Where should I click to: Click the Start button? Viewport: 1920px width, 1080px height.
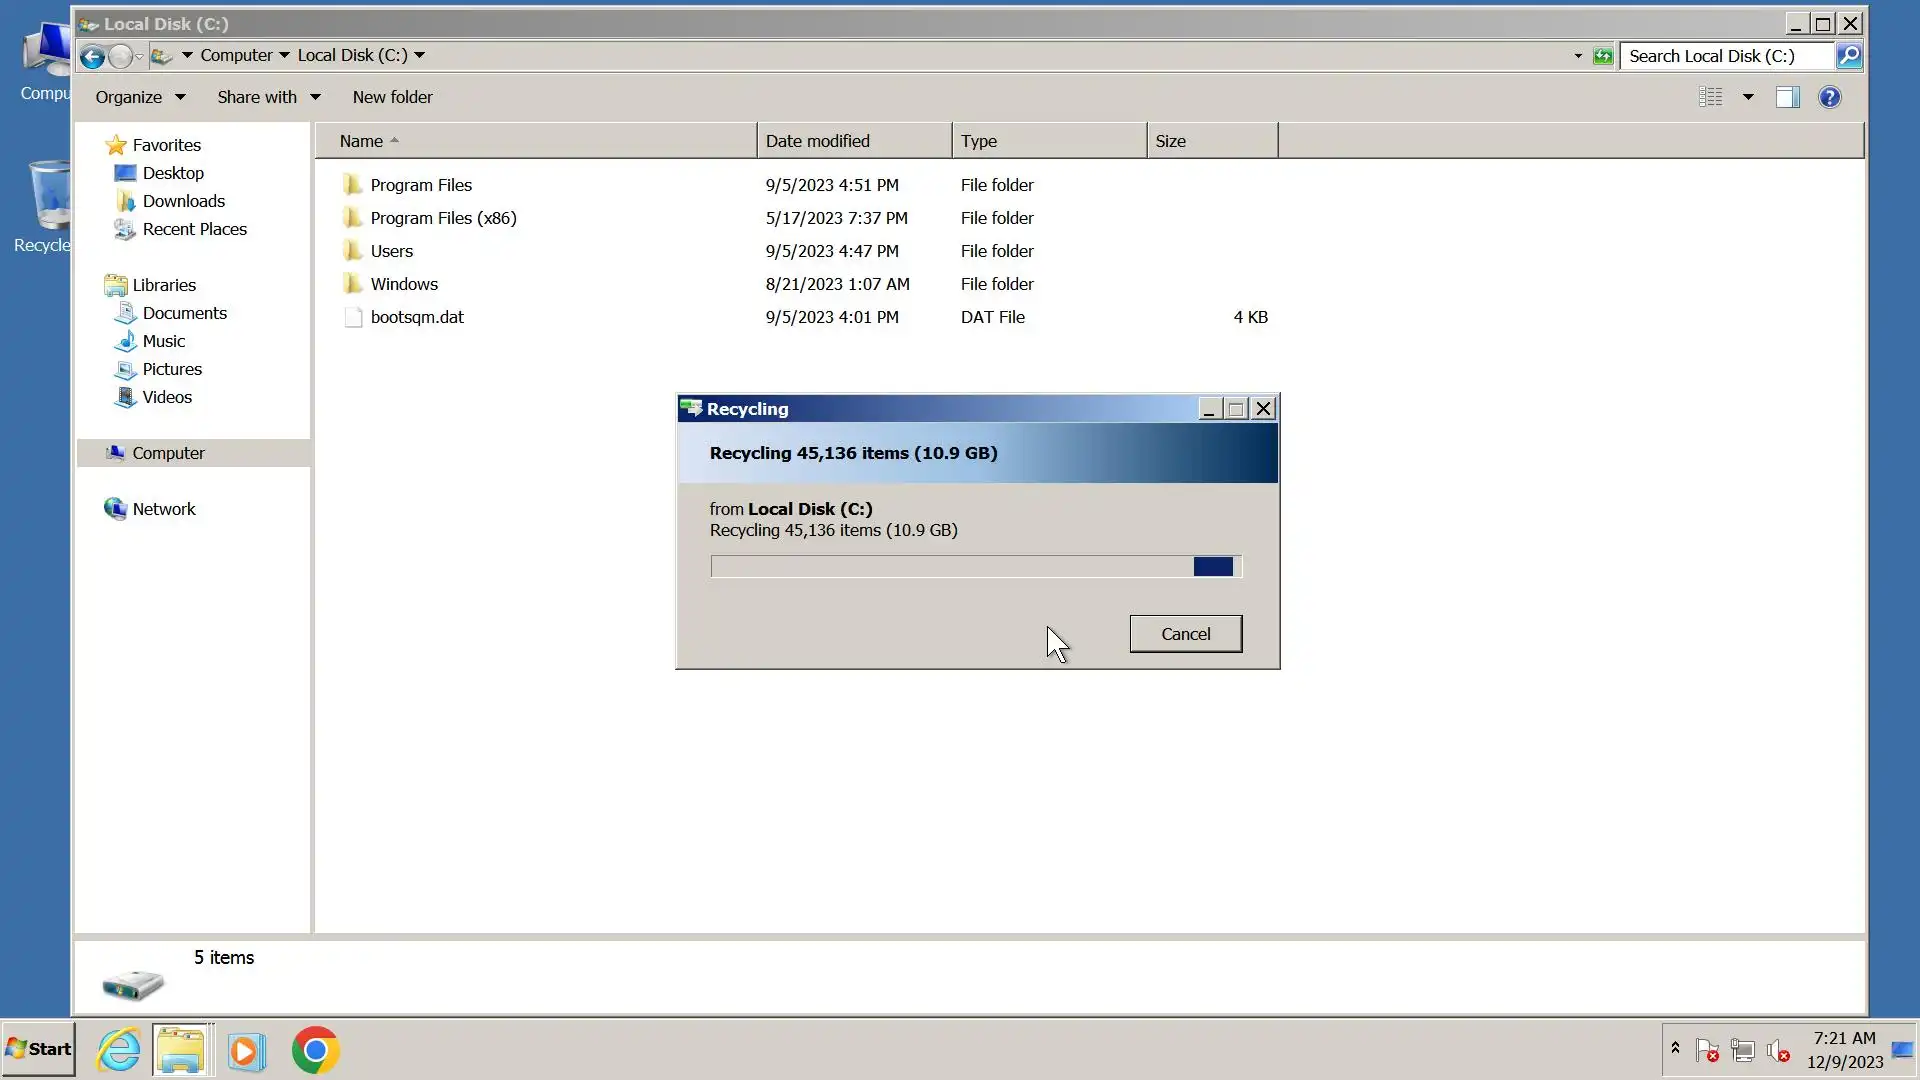pyautogui.click(x=38, y=1049)
